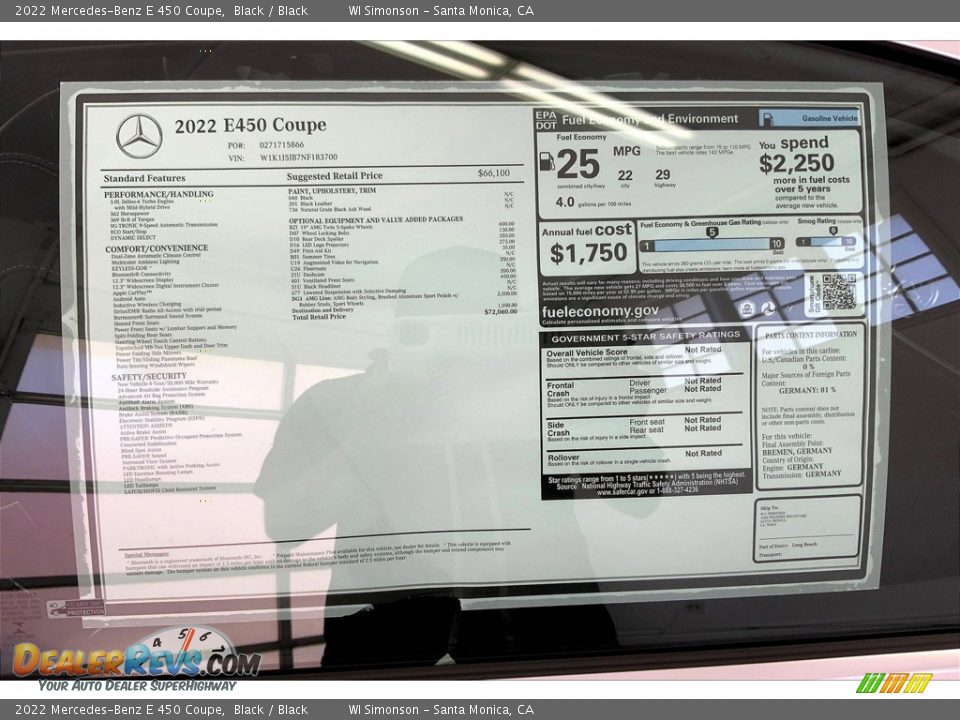Click the VIN number W1K1J5JB7NF183700
The height and width of the screenshot is (720, 960).
[298, 157]
